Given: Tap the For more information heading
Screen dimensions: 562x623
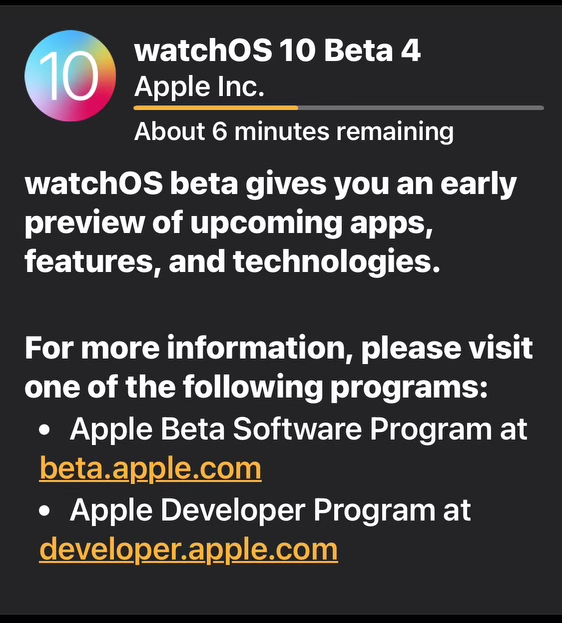Looking at the screenshot, I should (278, 367).
